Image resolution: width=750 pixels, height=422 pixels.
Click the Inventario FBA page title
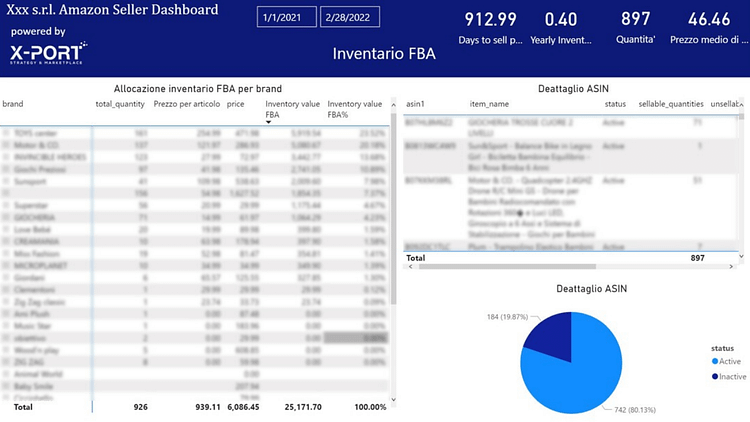click(384, 54)
